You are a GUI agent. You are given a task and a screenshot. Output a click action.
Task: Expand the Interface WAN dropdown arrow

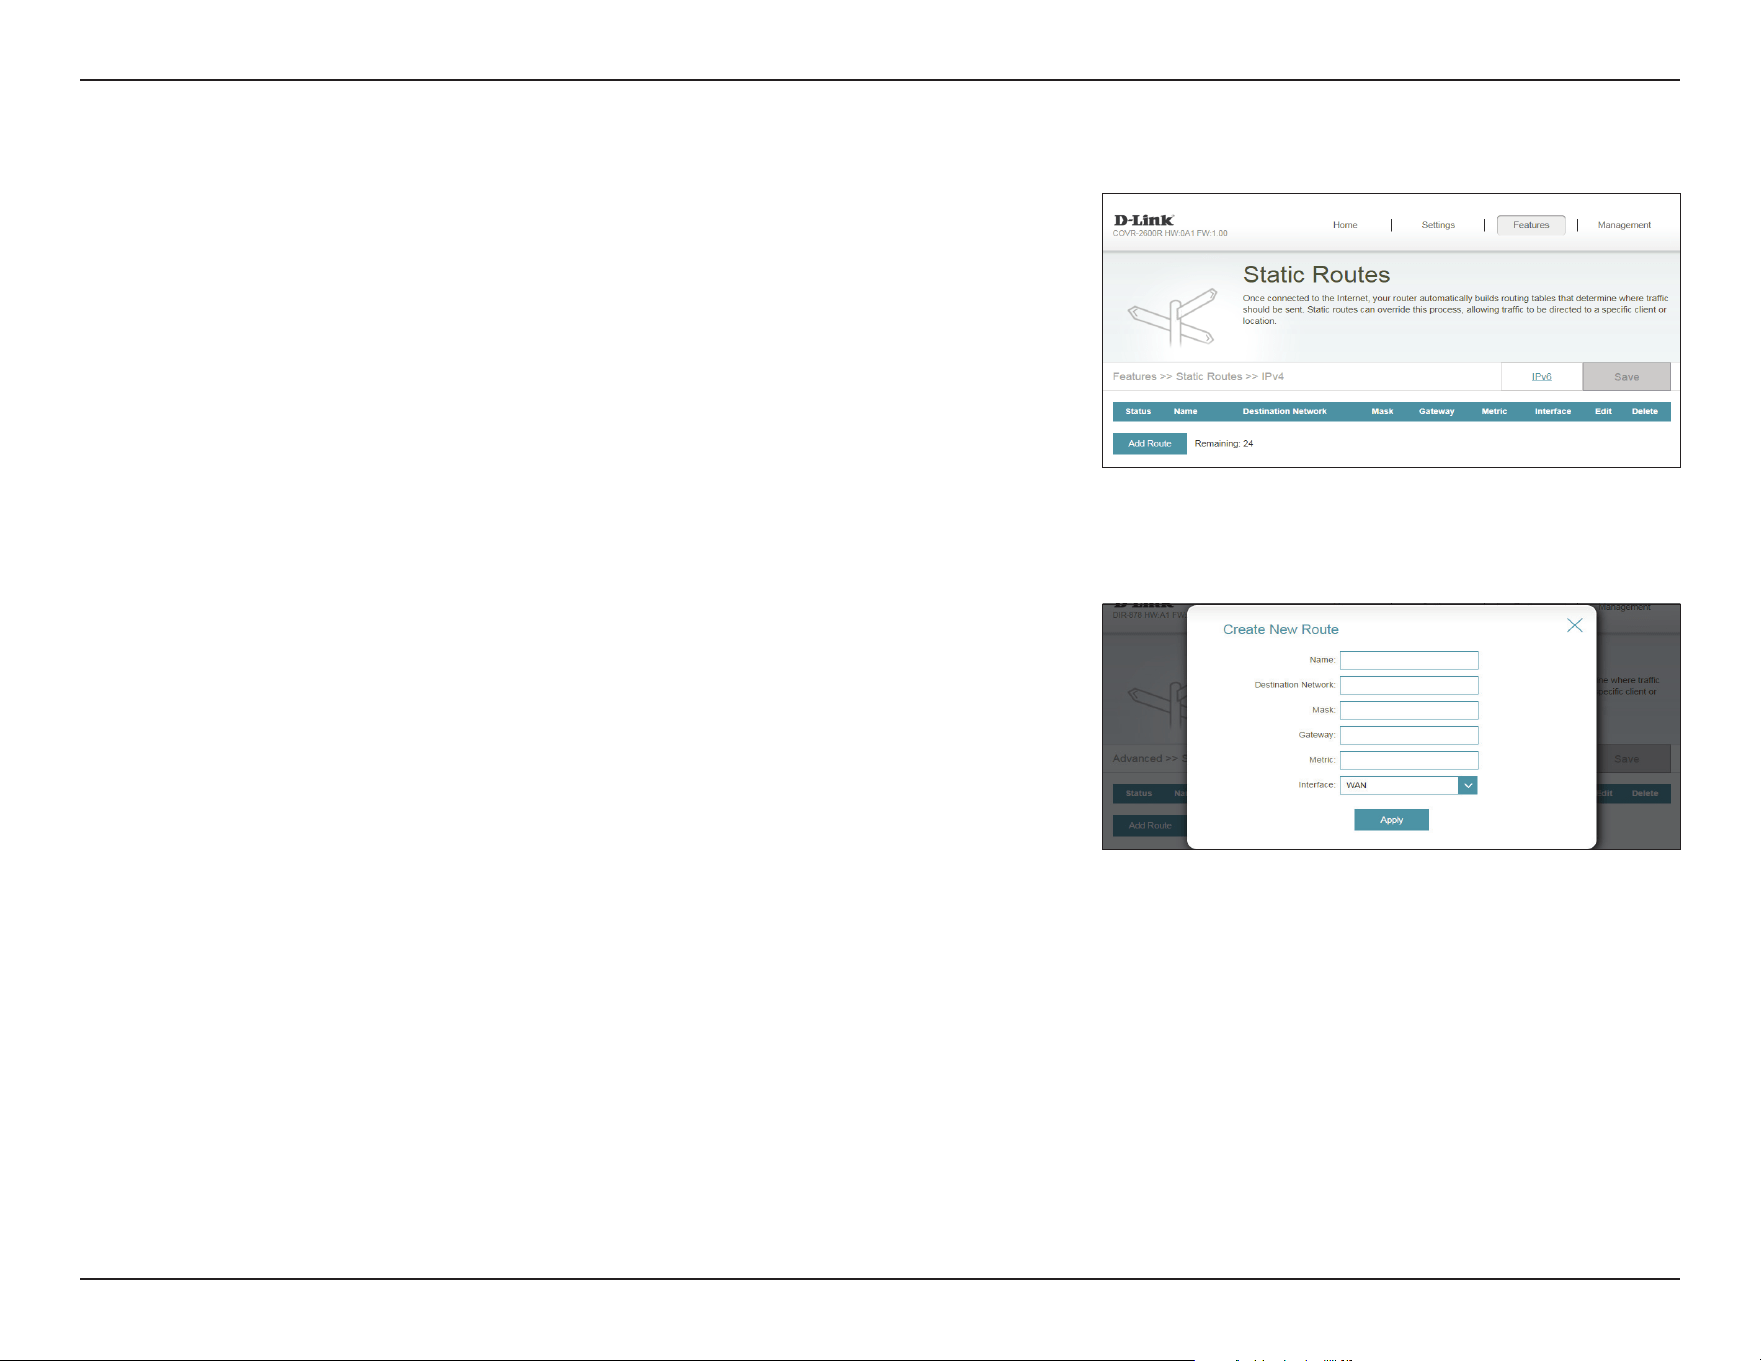coord(1467,785)
